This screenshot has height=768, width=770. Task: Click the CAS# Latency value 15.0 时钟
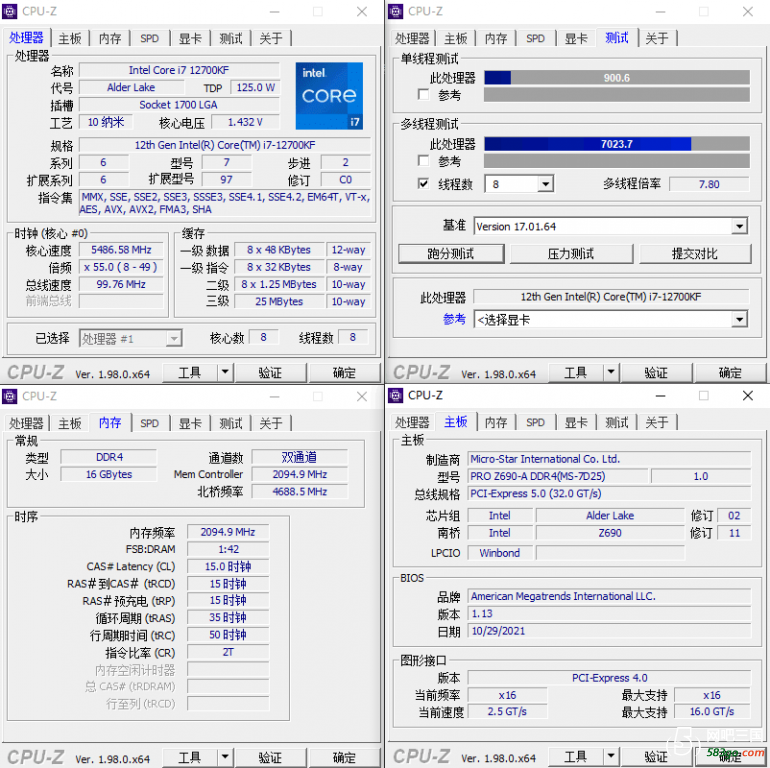click(x=228, y=566)
